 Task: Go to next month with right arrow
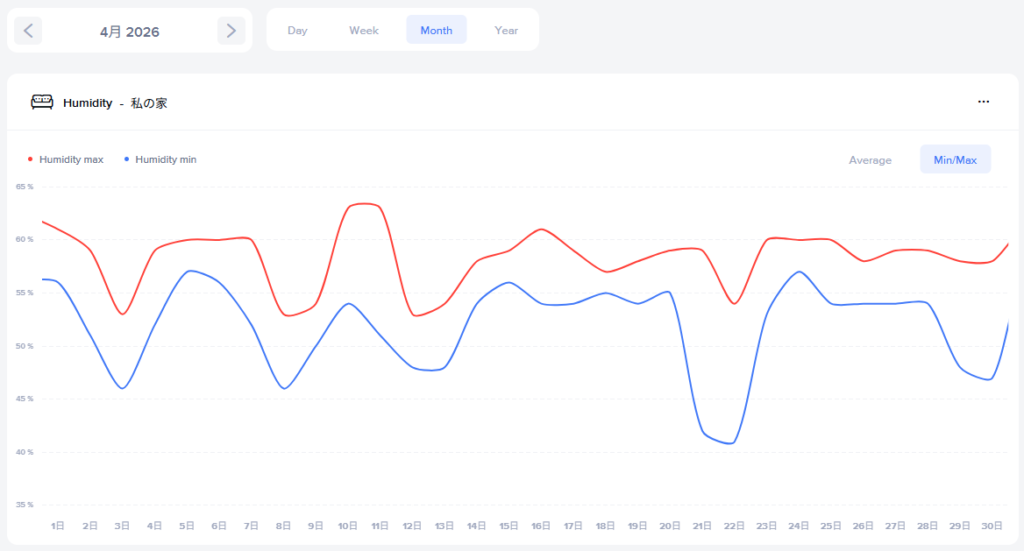[x=231, y=31]
